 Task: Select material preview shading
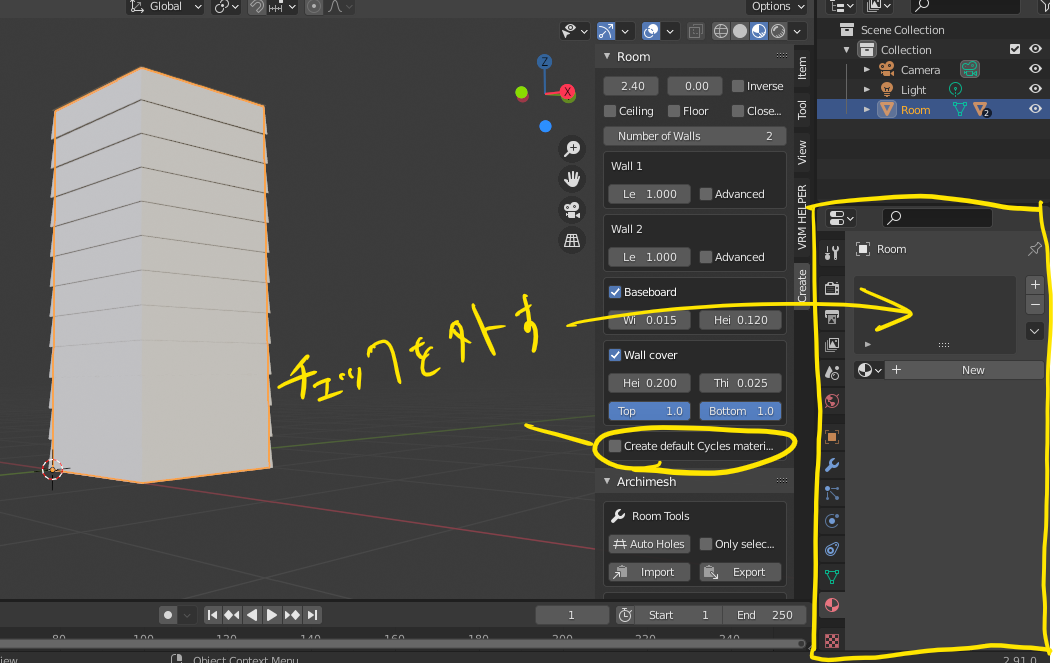759,31
